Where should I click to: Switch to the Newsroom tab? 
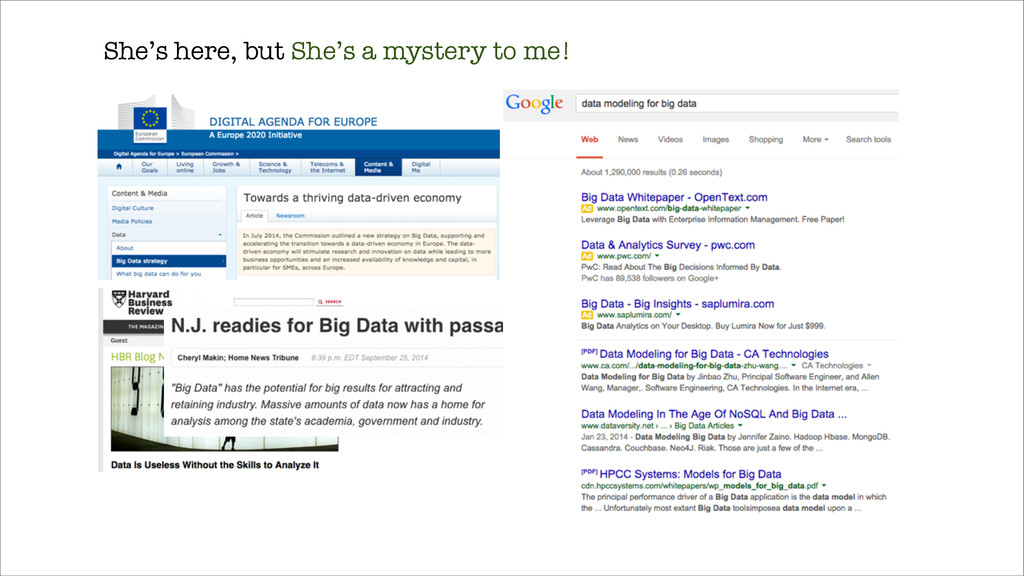point(290,216)
